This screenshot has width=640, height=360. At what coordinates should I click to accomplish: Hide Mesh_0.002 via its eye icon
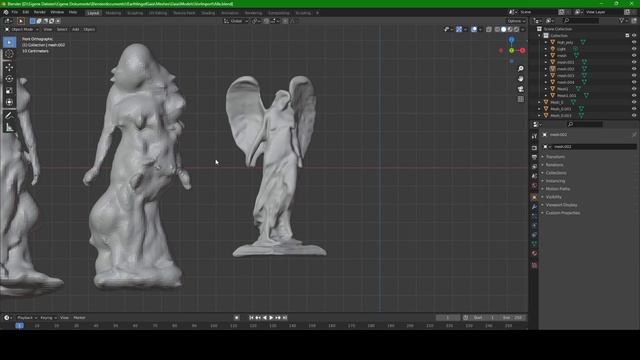point(634,116)
